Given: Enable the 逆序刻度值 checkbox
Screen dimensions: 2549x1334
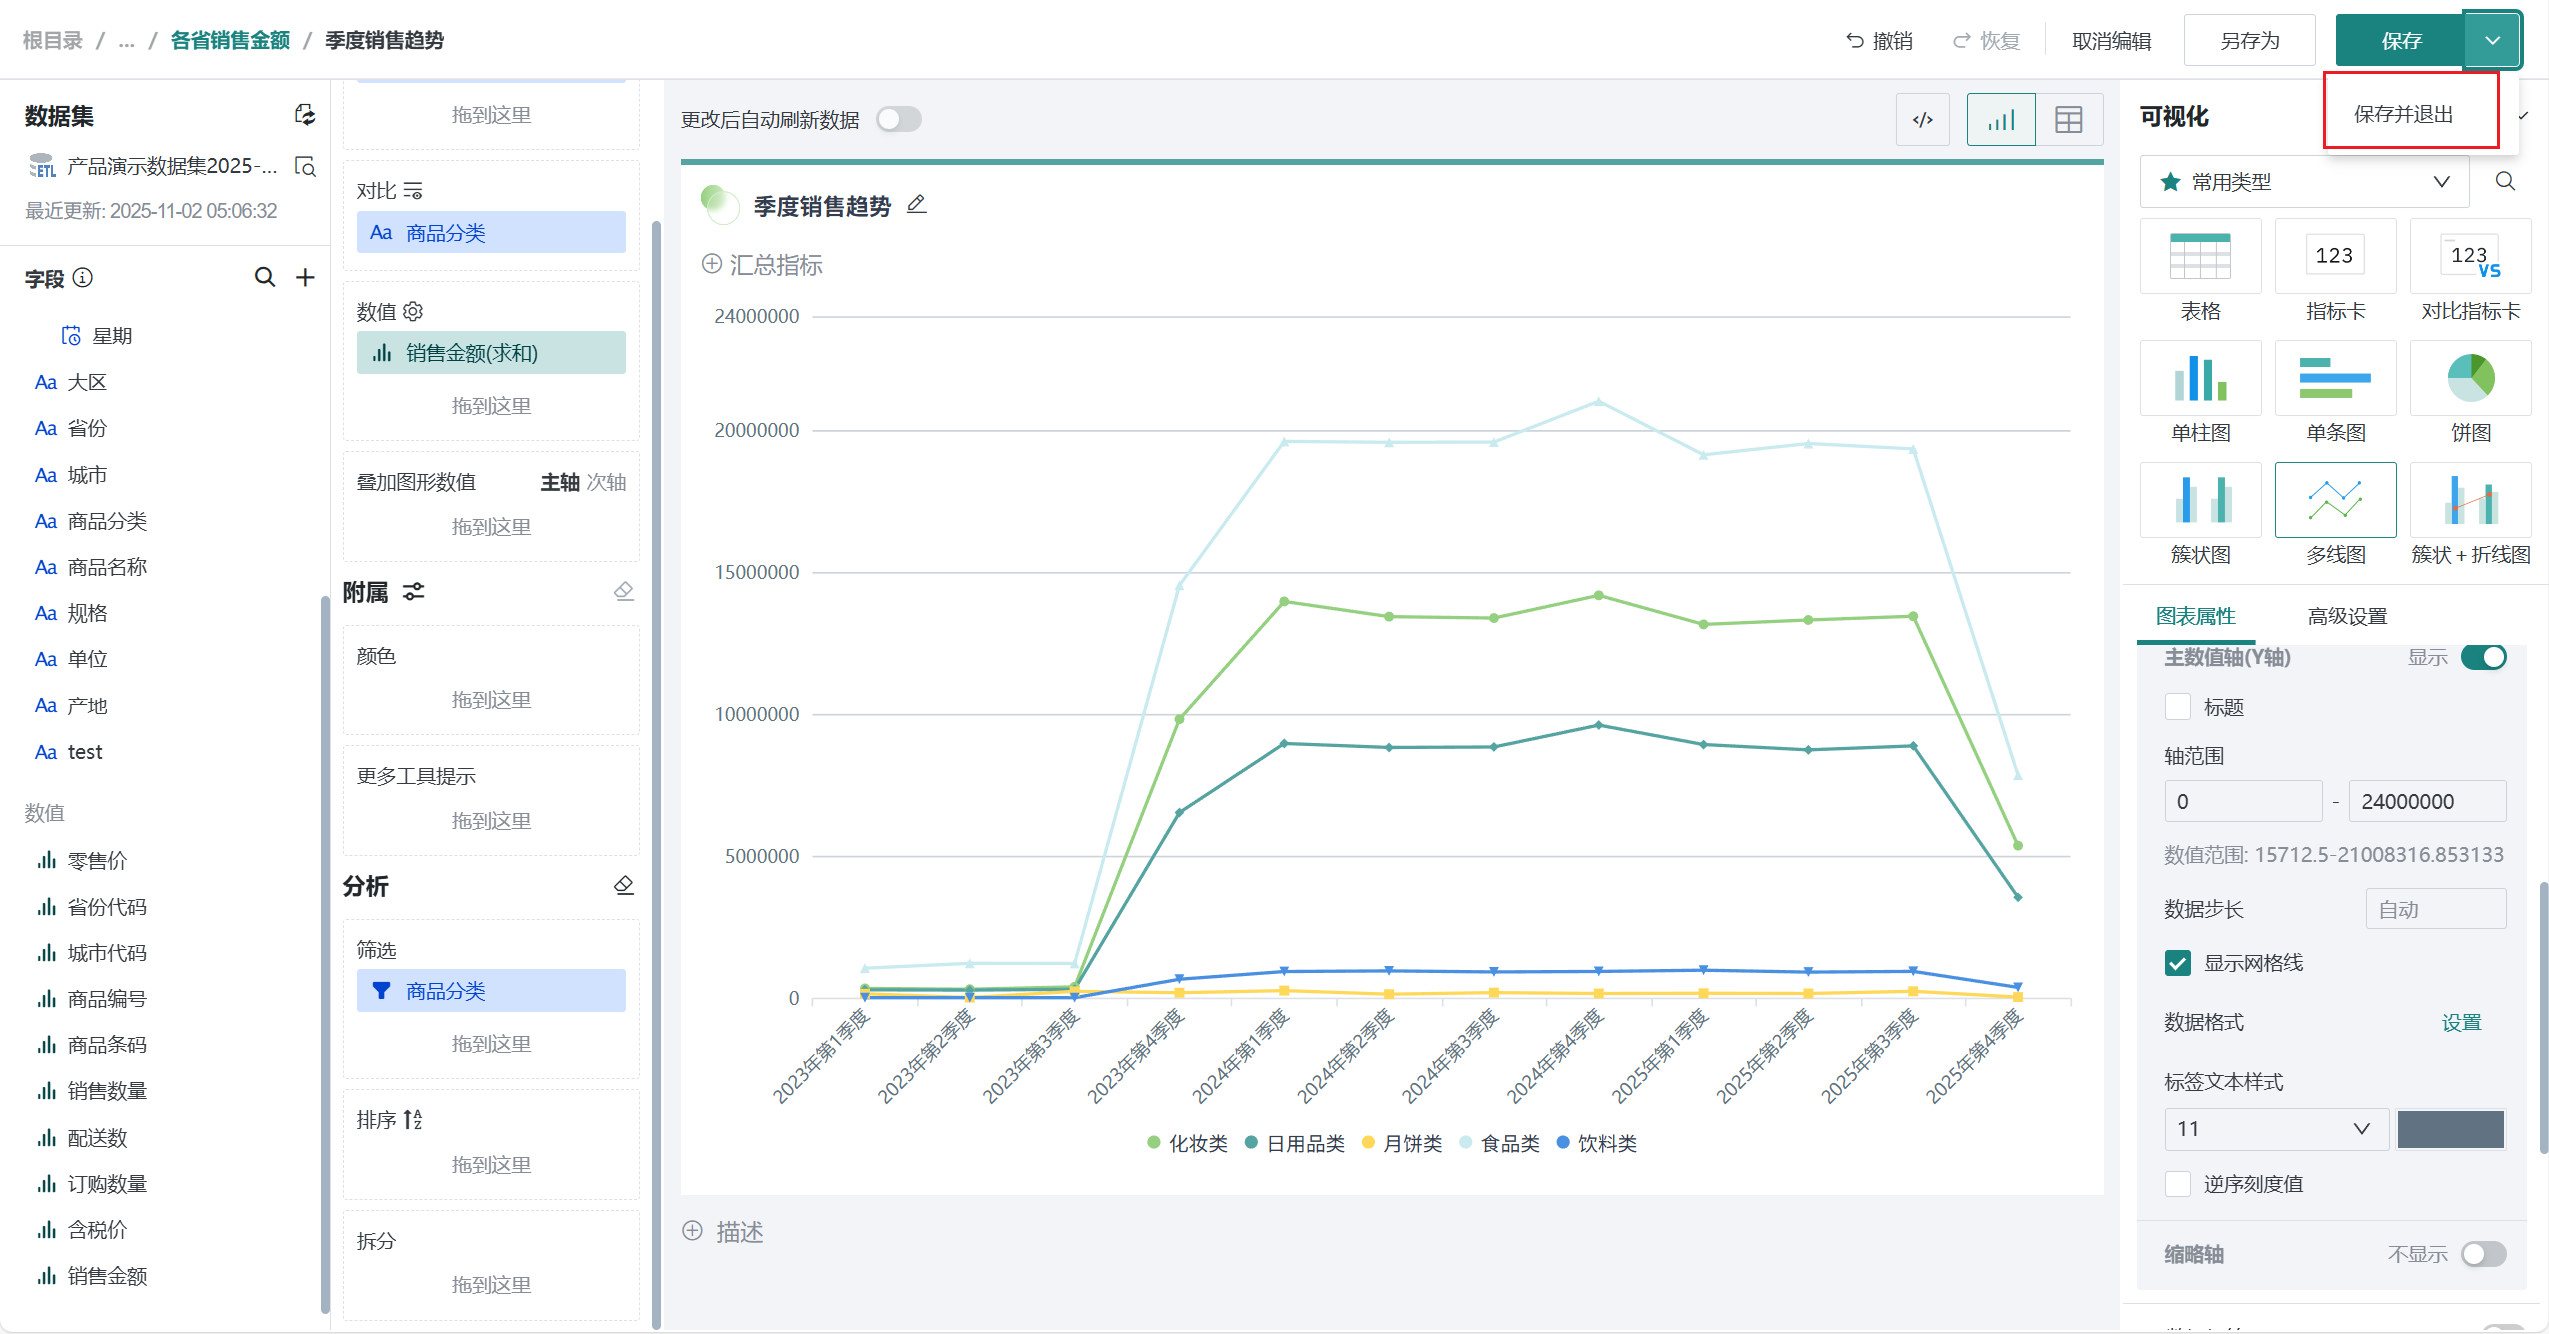Looking at the screenshot, I should pos(2178,1184).
